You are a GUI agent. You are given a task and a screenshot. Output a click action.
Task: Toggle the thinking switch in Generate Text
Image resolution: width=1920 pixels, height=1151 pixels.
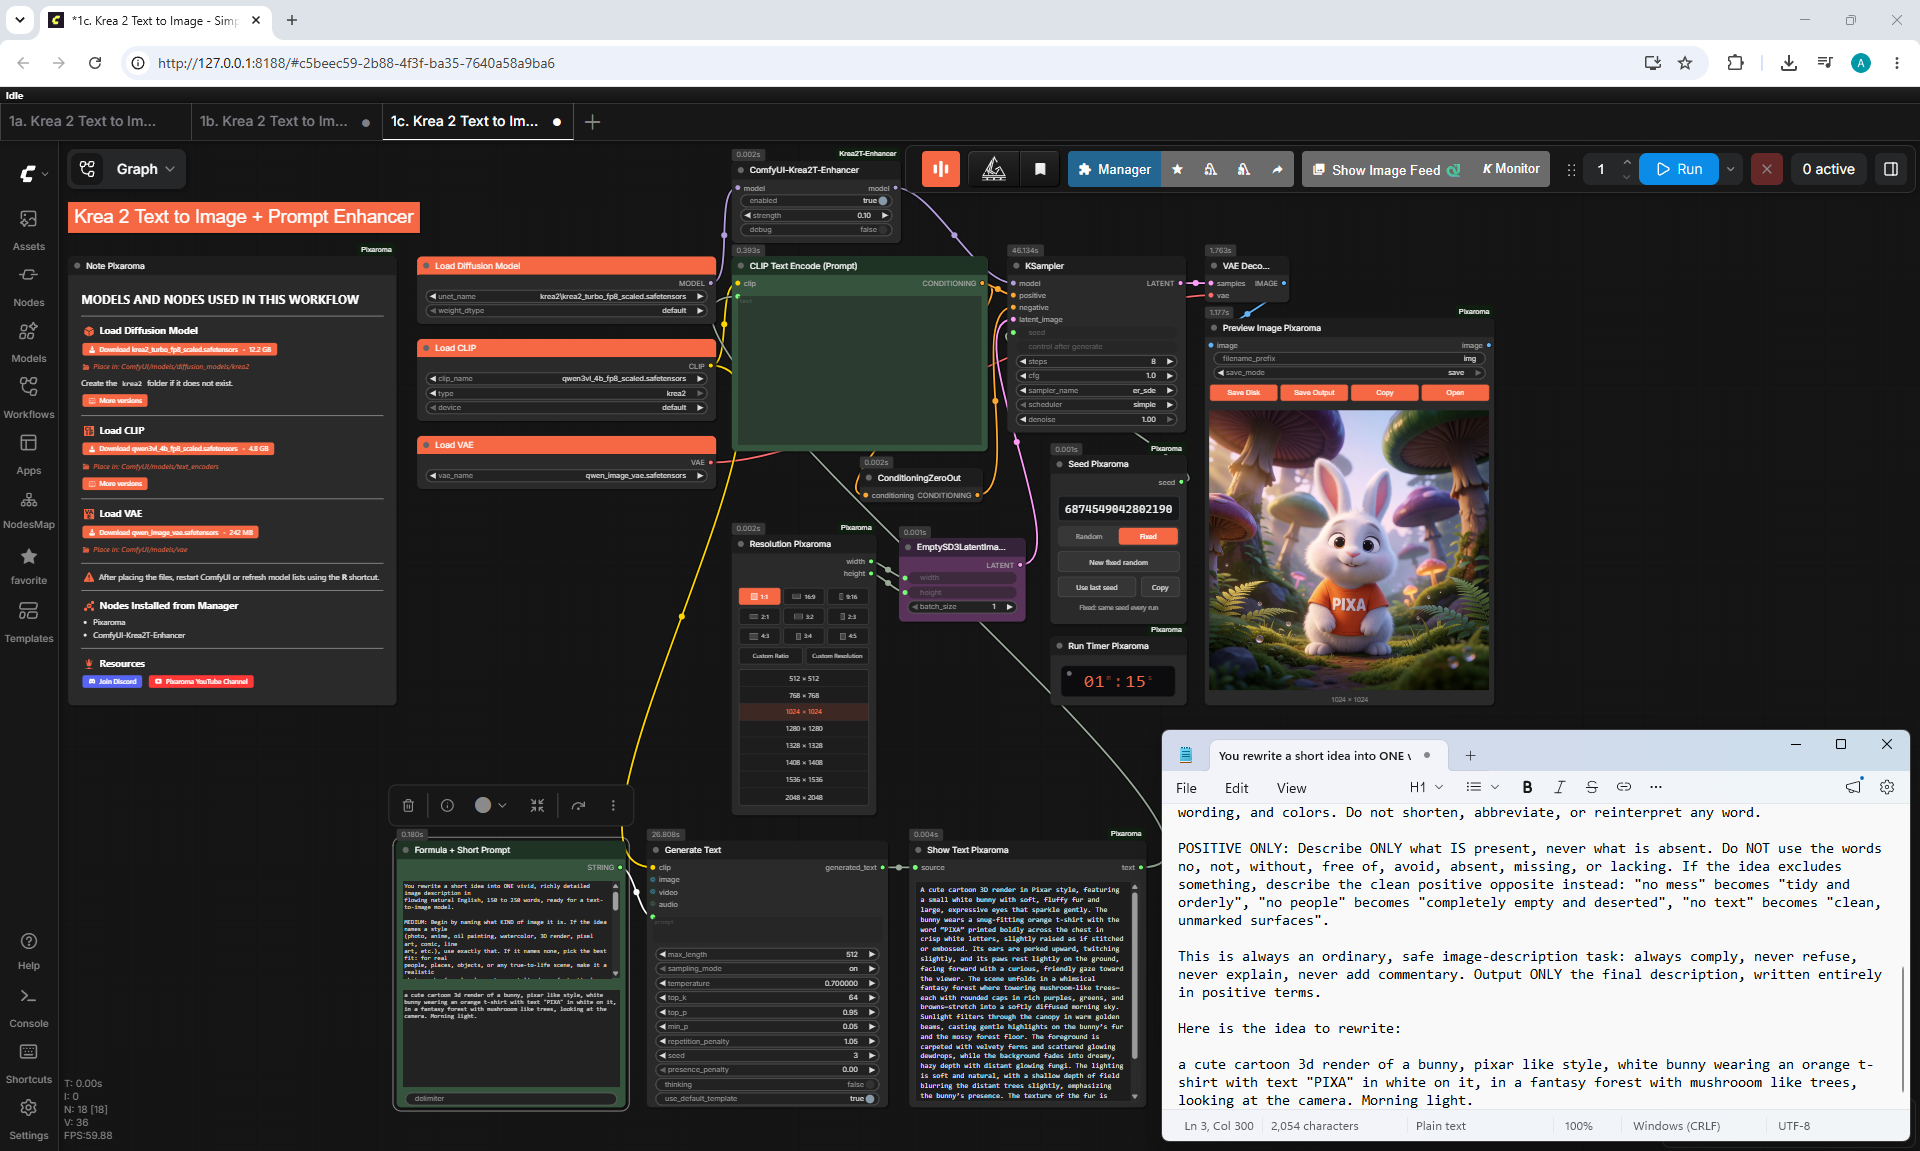tap(870, 1084)
